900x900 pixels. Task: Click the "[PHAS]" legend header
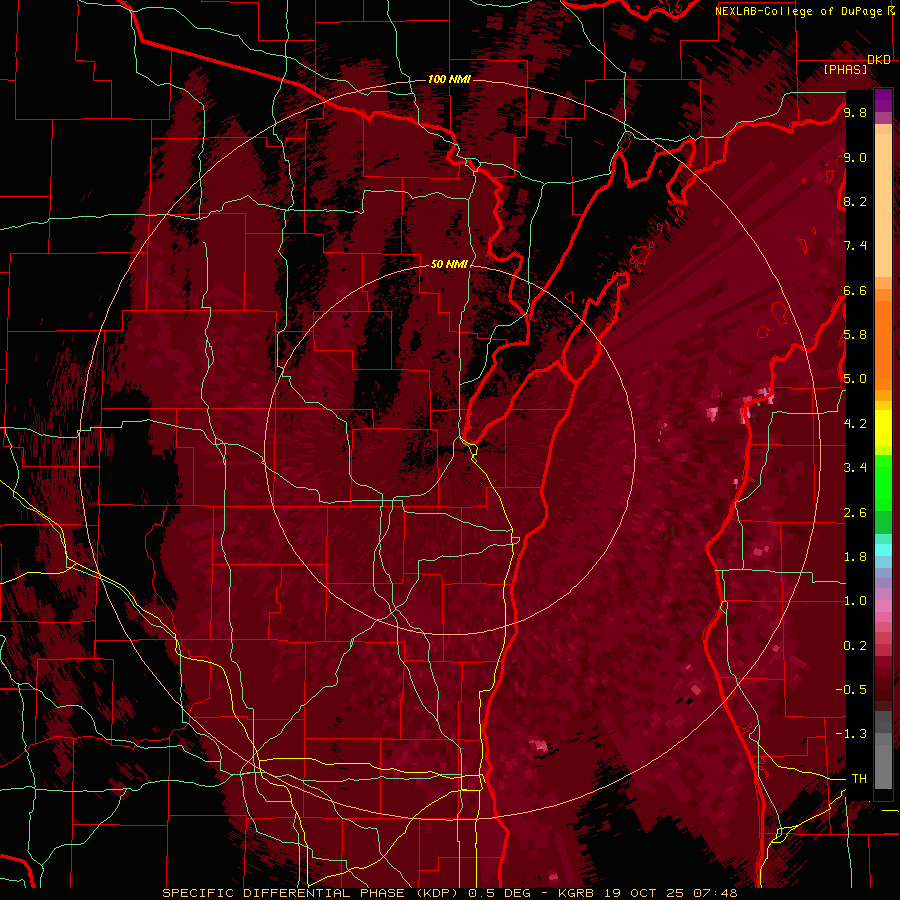click(x=845, y=69)
